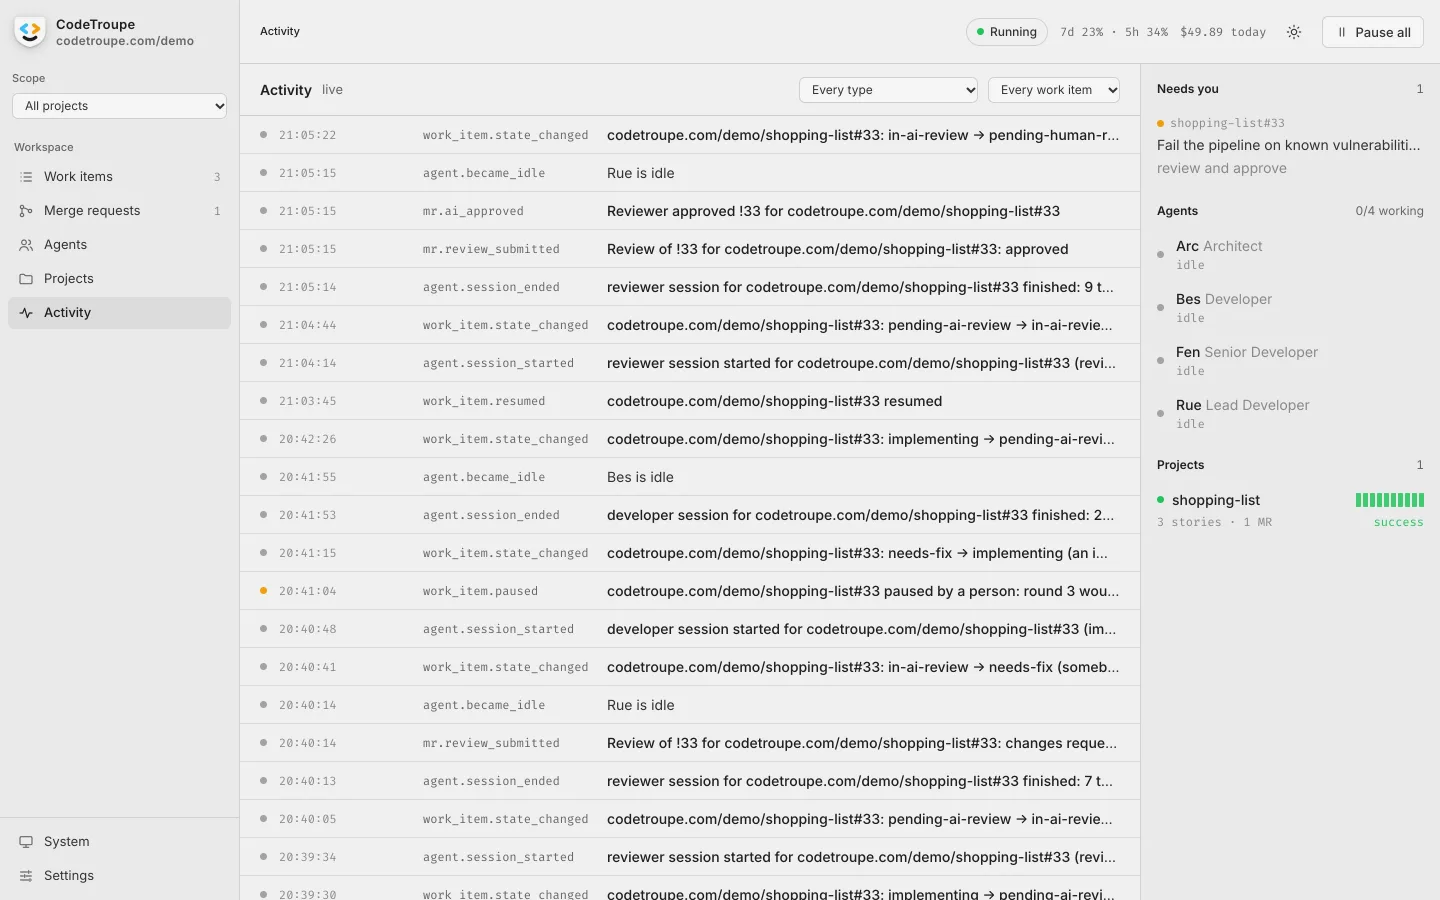Select the Reviewer approved !33 row
This screenshot has width=1440, height=900.
pyautogui.click(x=690, y=211)
